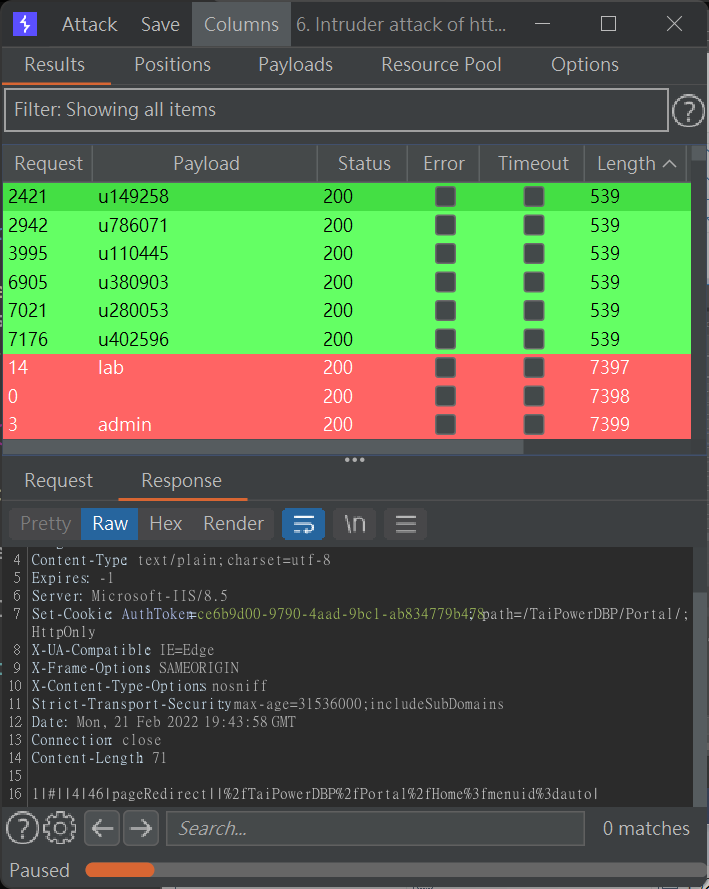Toggle Error checkbox for payload u786071

point(445,225)
